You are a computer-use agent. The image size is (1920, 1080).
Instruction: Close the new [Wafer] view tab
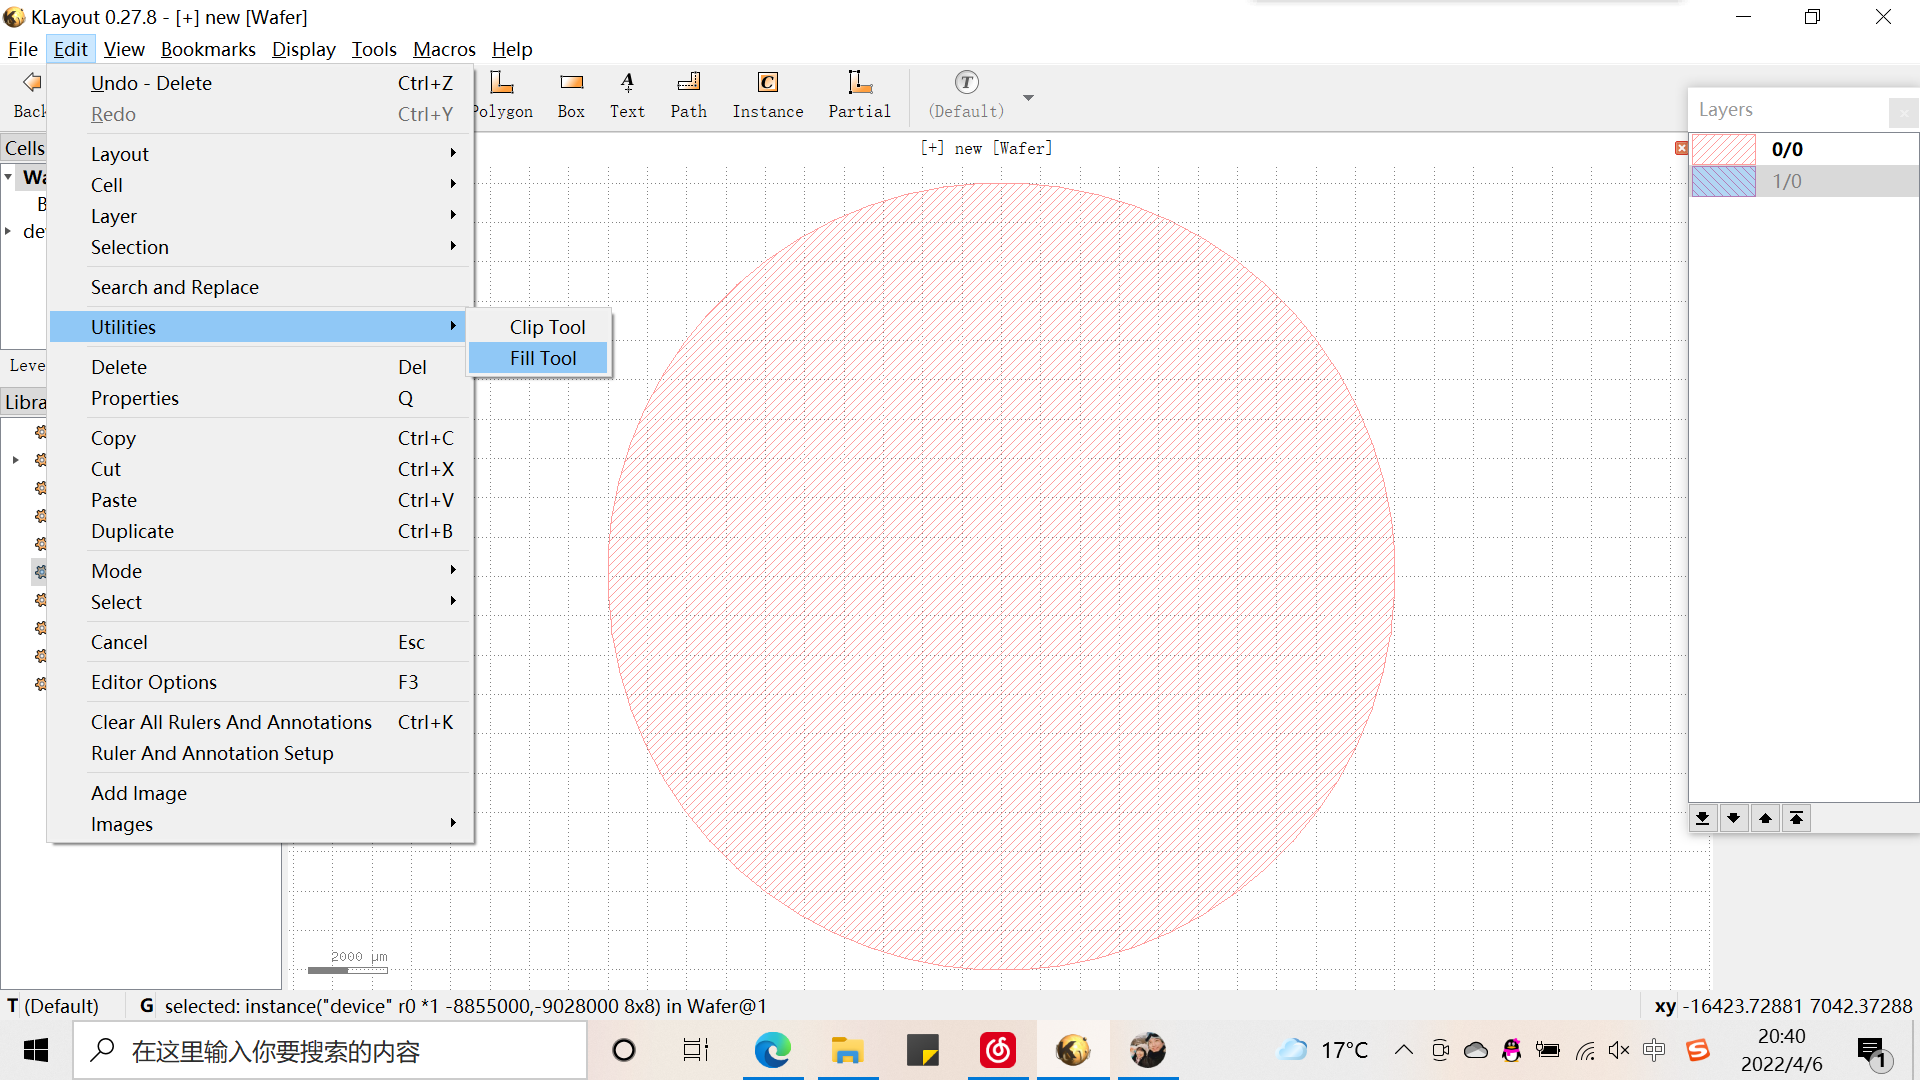tap(1681, 147)
